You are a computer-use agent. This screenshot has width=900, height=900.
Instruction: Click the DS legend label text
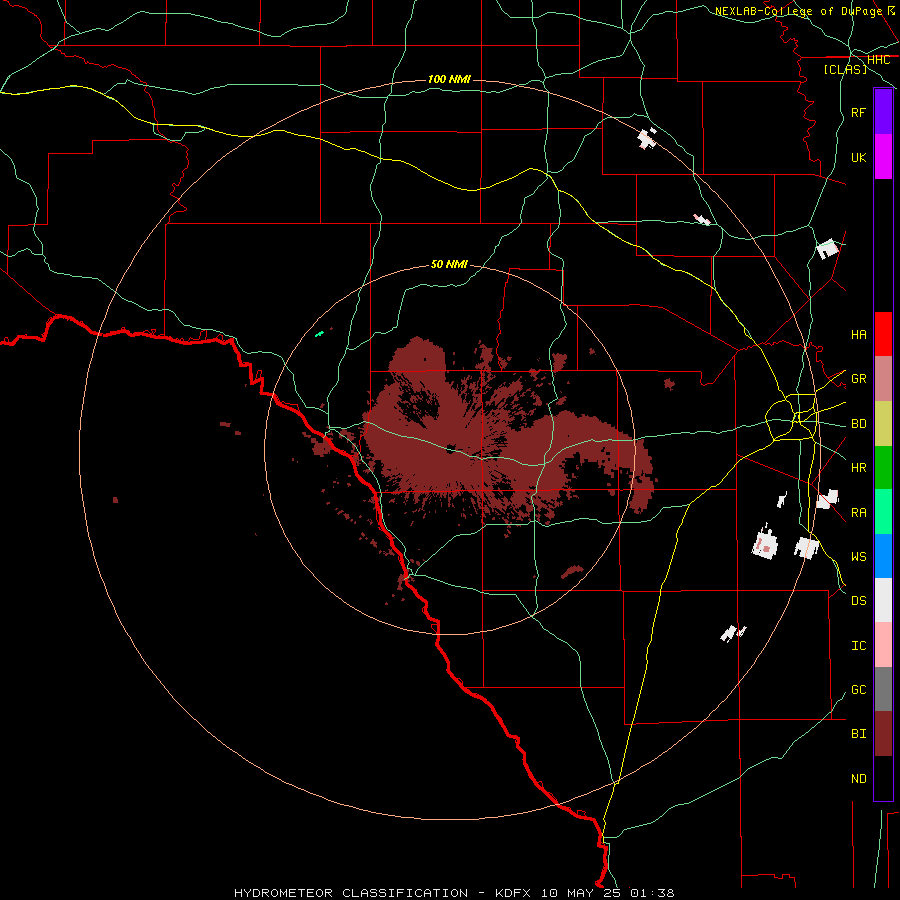coord(858,600)
